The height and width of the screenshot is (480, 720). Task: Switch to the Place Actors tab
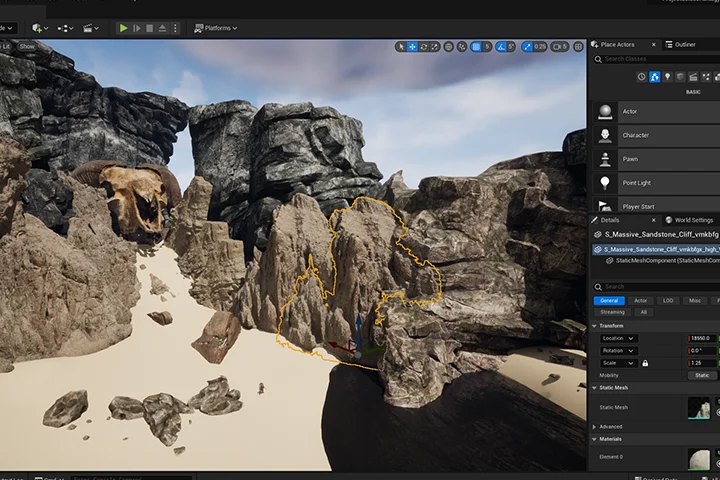[617, 45]
